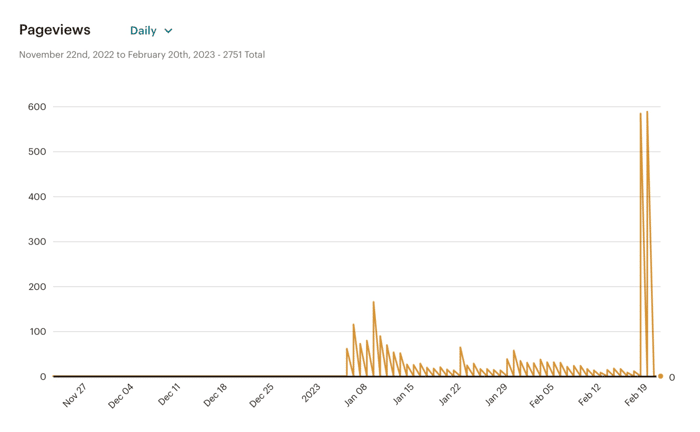Viewport: 700px width, 432px height.
Task: Click the 600 y-axis label
Action: [37, 107]
